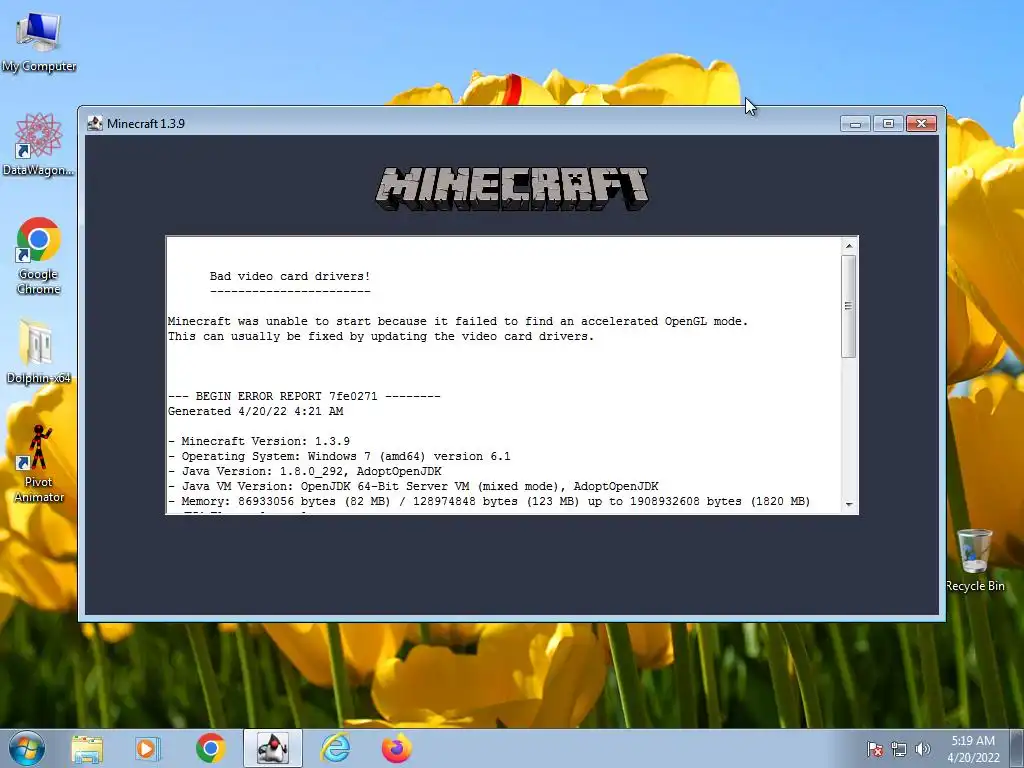Click the 'Memory: 86933056 bytes' line
1024x768 pixels.
coord(489,502)
